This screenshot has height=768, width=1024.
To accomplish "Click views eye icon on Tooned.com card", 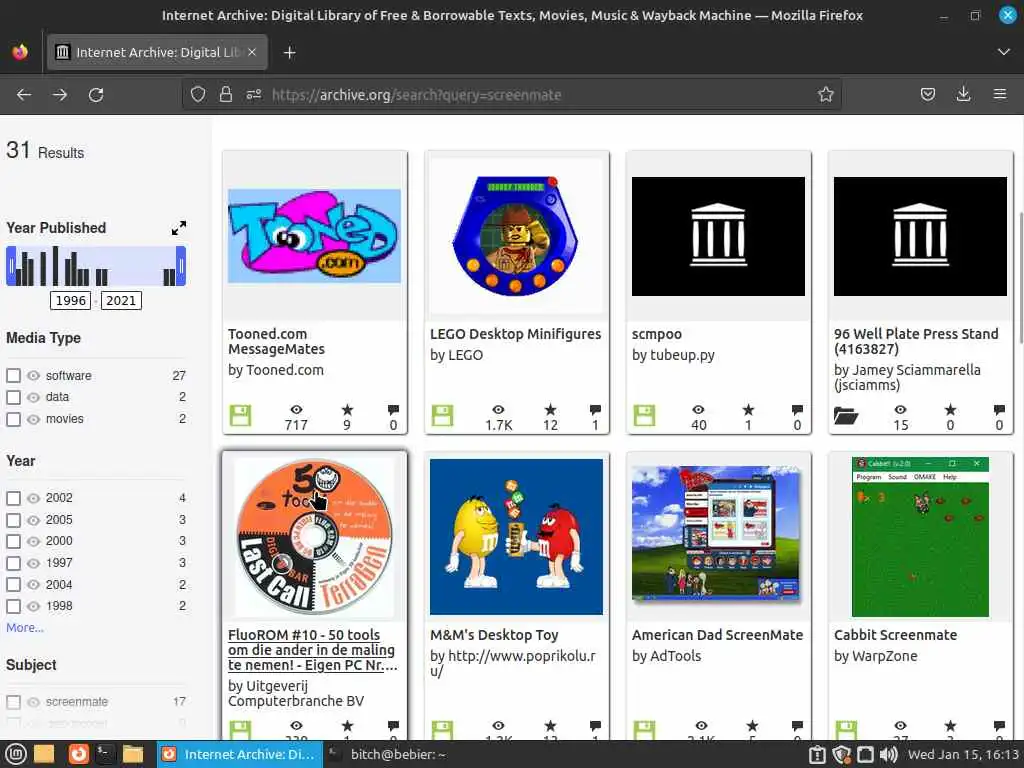I will tap(296, 409).
